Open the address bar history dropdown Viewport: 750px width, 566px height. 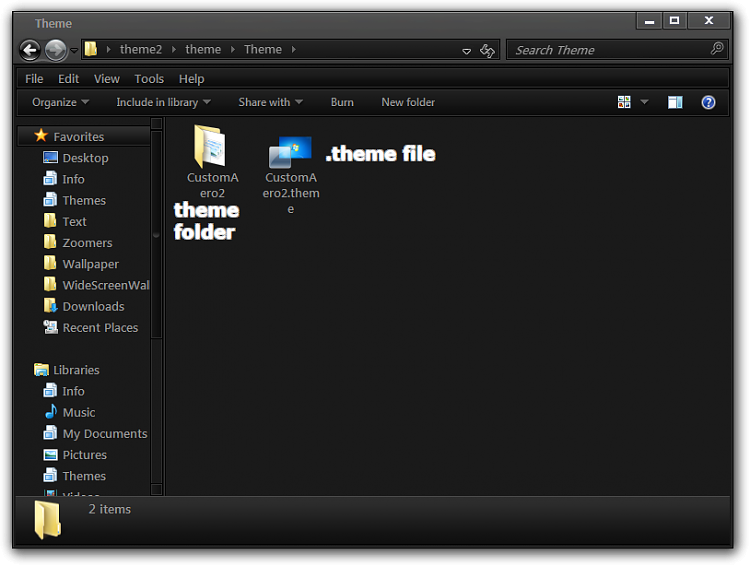pos(466,51)
